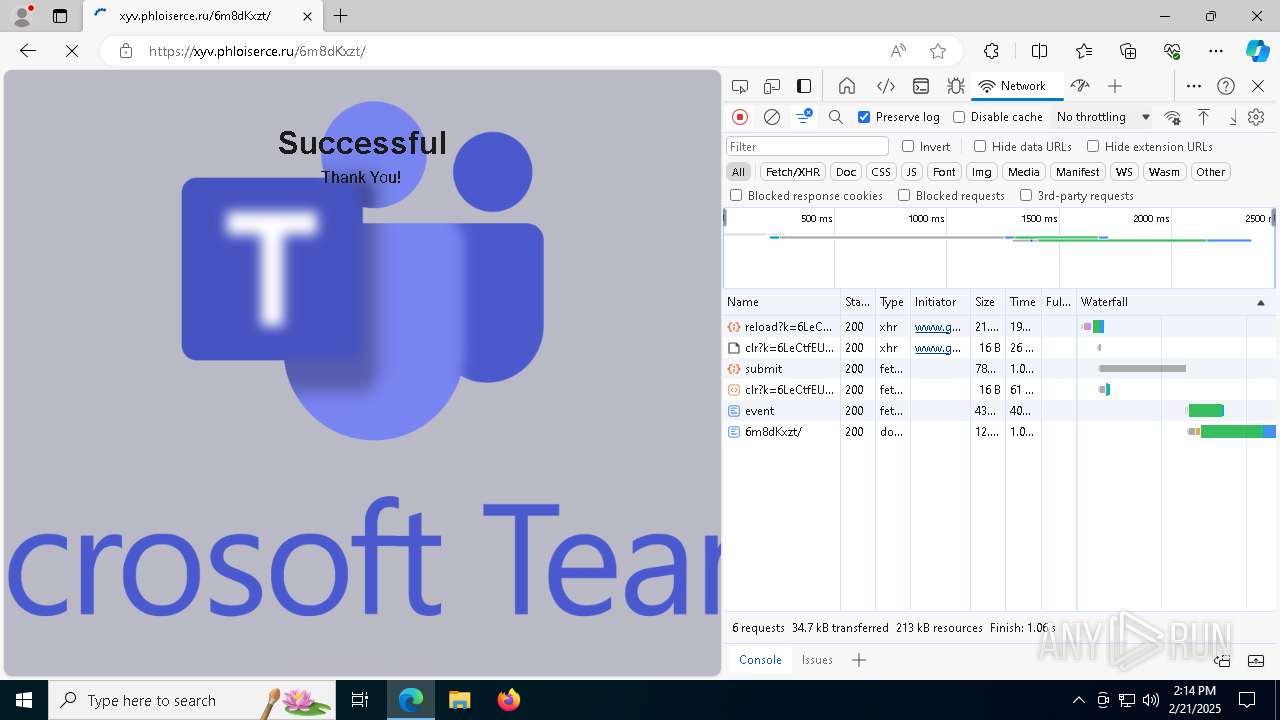
Task: Go back to the previous page
Action: (28, 51)
